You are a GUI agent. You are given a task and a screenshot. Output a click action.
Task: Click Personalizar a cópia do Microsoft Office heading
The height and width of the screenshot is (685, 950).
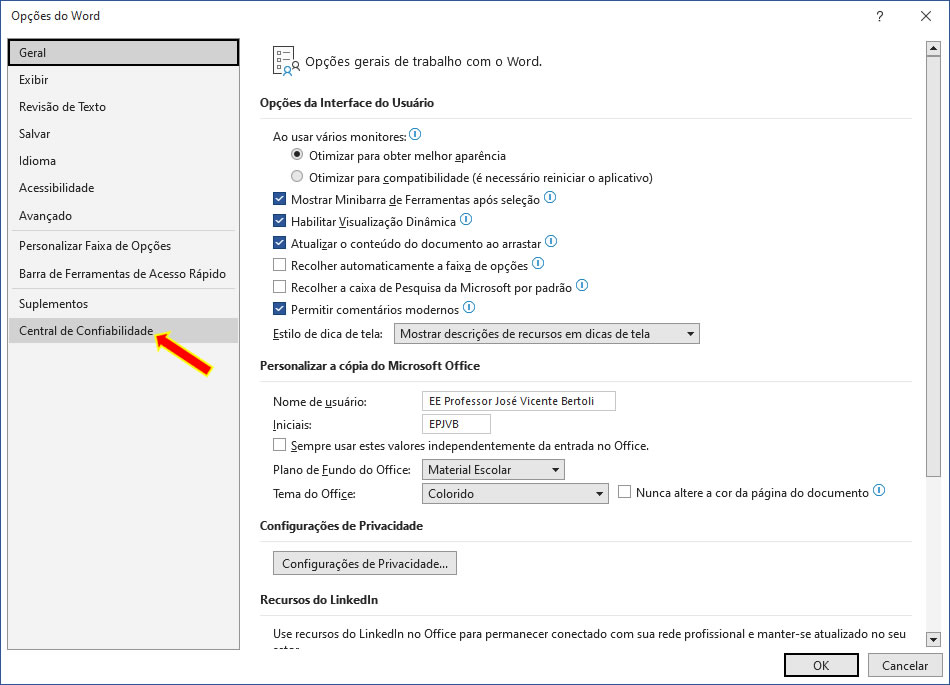(370, 366)
